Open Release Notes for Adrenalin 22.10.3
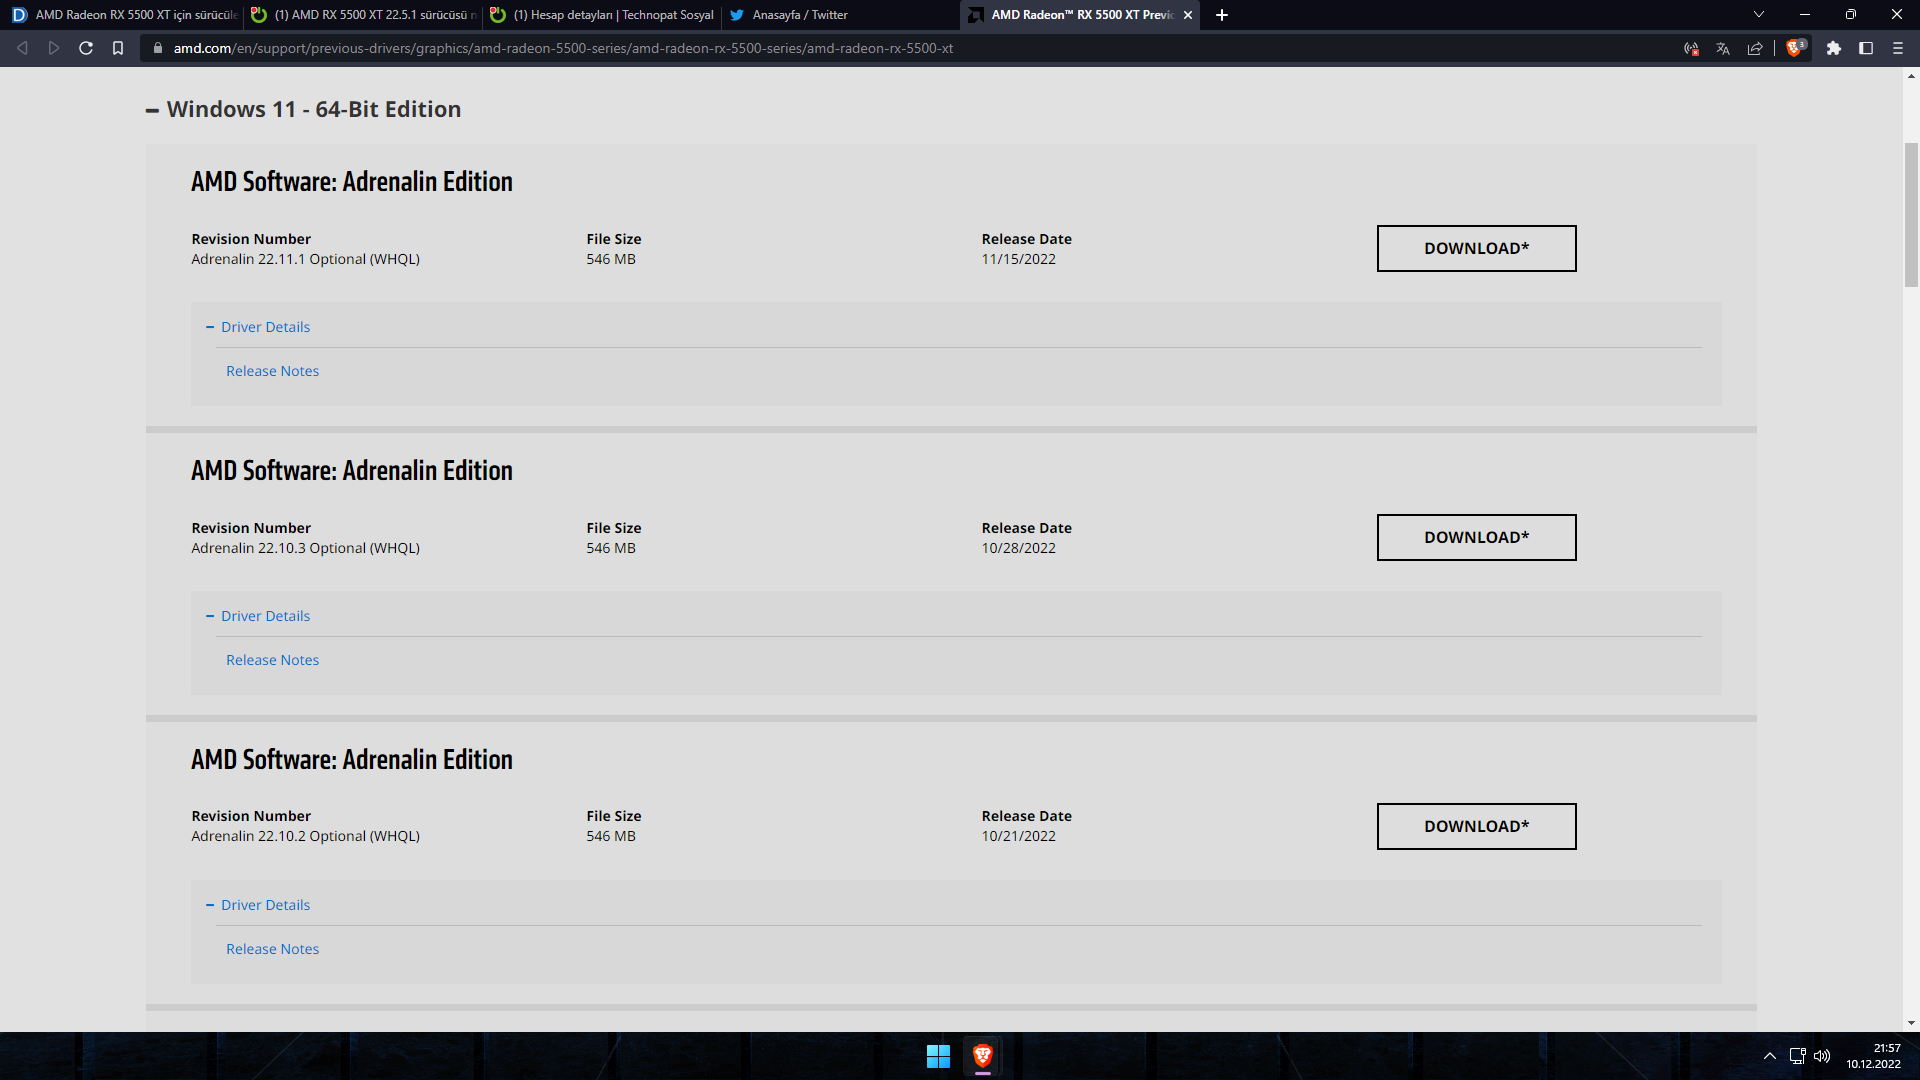The height and width of the screenshot is (1080, 1920). (x=272, y=660)
